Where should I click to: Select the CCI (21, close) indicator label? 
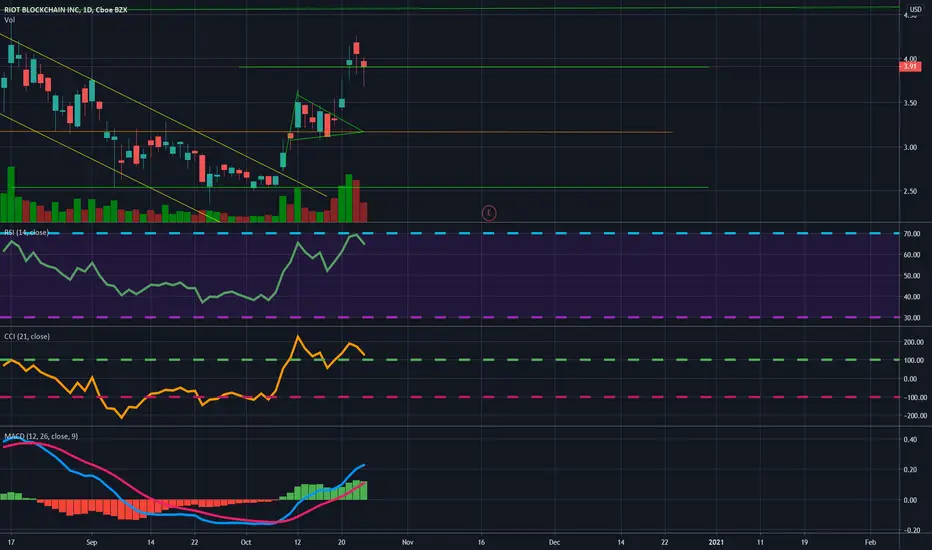click(27, 337)
